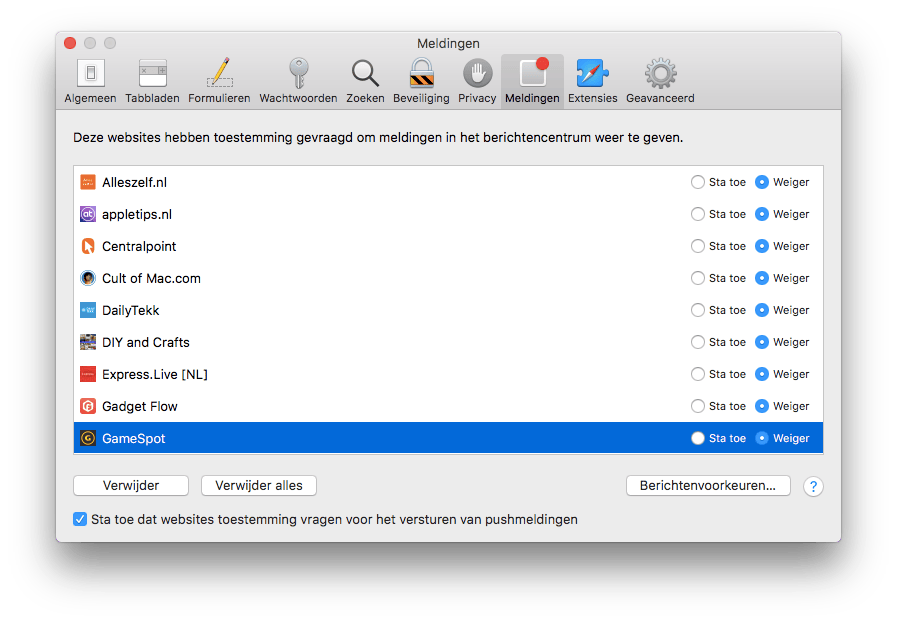The width and height of the screenshot is (897, 622).
Task: Click the Express.Live [NL] favicon
Action: pyautogui.click(x=88, y=374)
